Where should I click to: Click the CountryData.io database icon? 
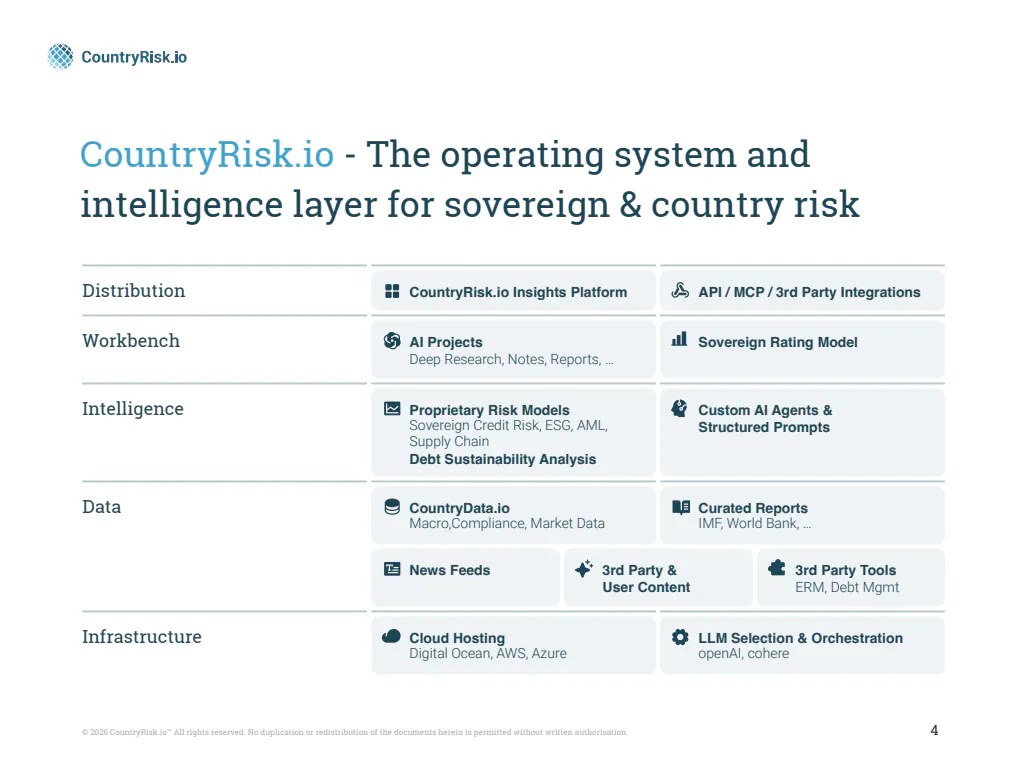click(392, 507)
